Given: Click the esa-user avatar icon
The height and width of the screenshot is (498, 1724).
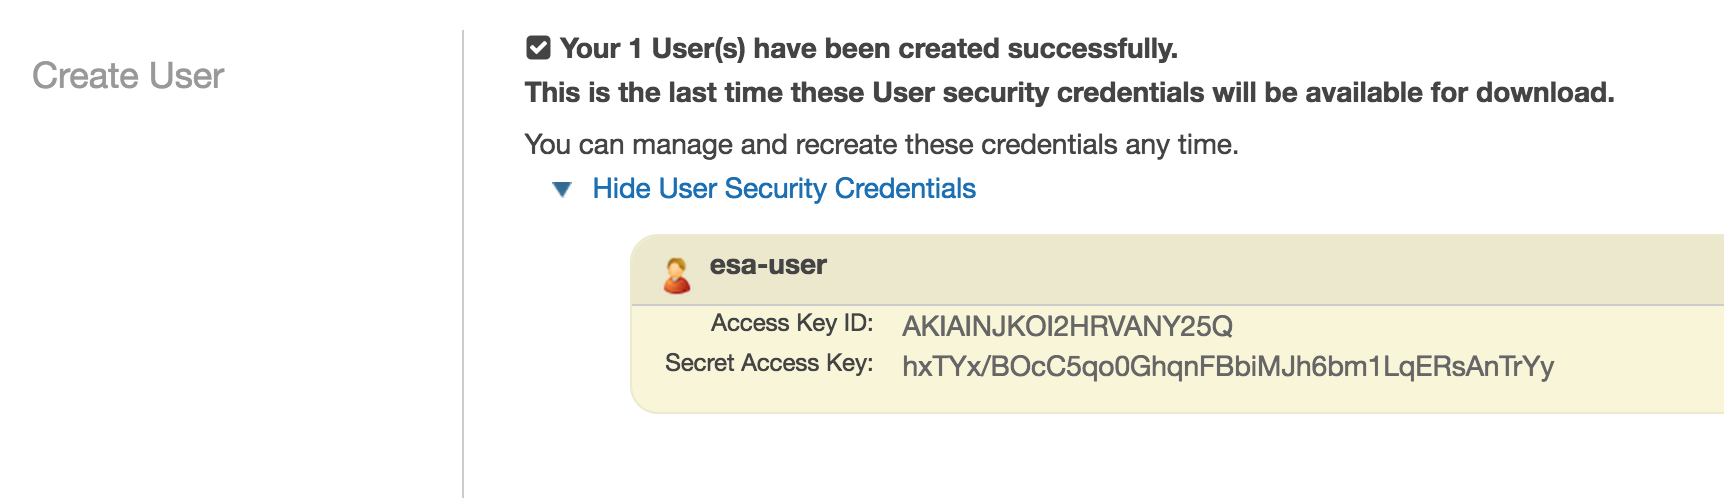Looking at the screenshot, I should 677,275.
